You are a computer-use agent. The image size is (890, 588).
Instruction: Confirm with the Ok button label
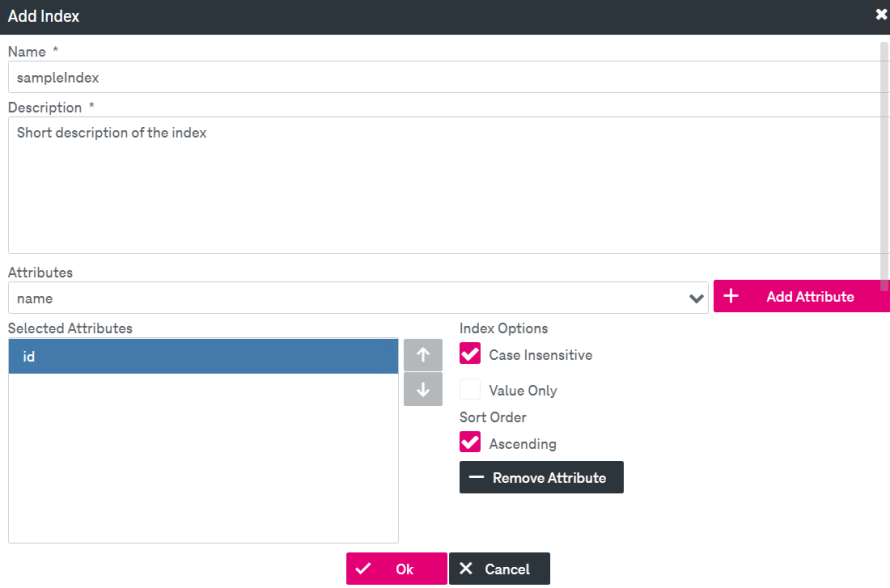[x=404, y=569]
